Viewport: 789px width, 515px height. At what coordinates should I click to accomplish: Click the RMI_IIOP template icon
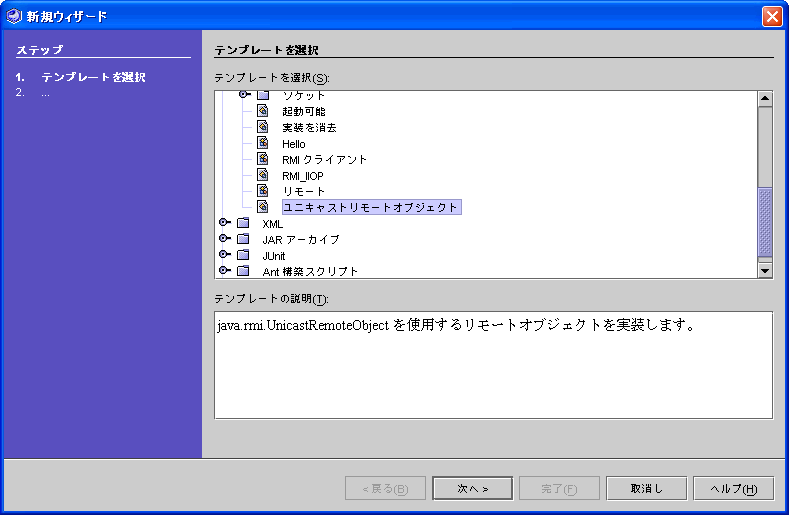click(x=263, y=175)
